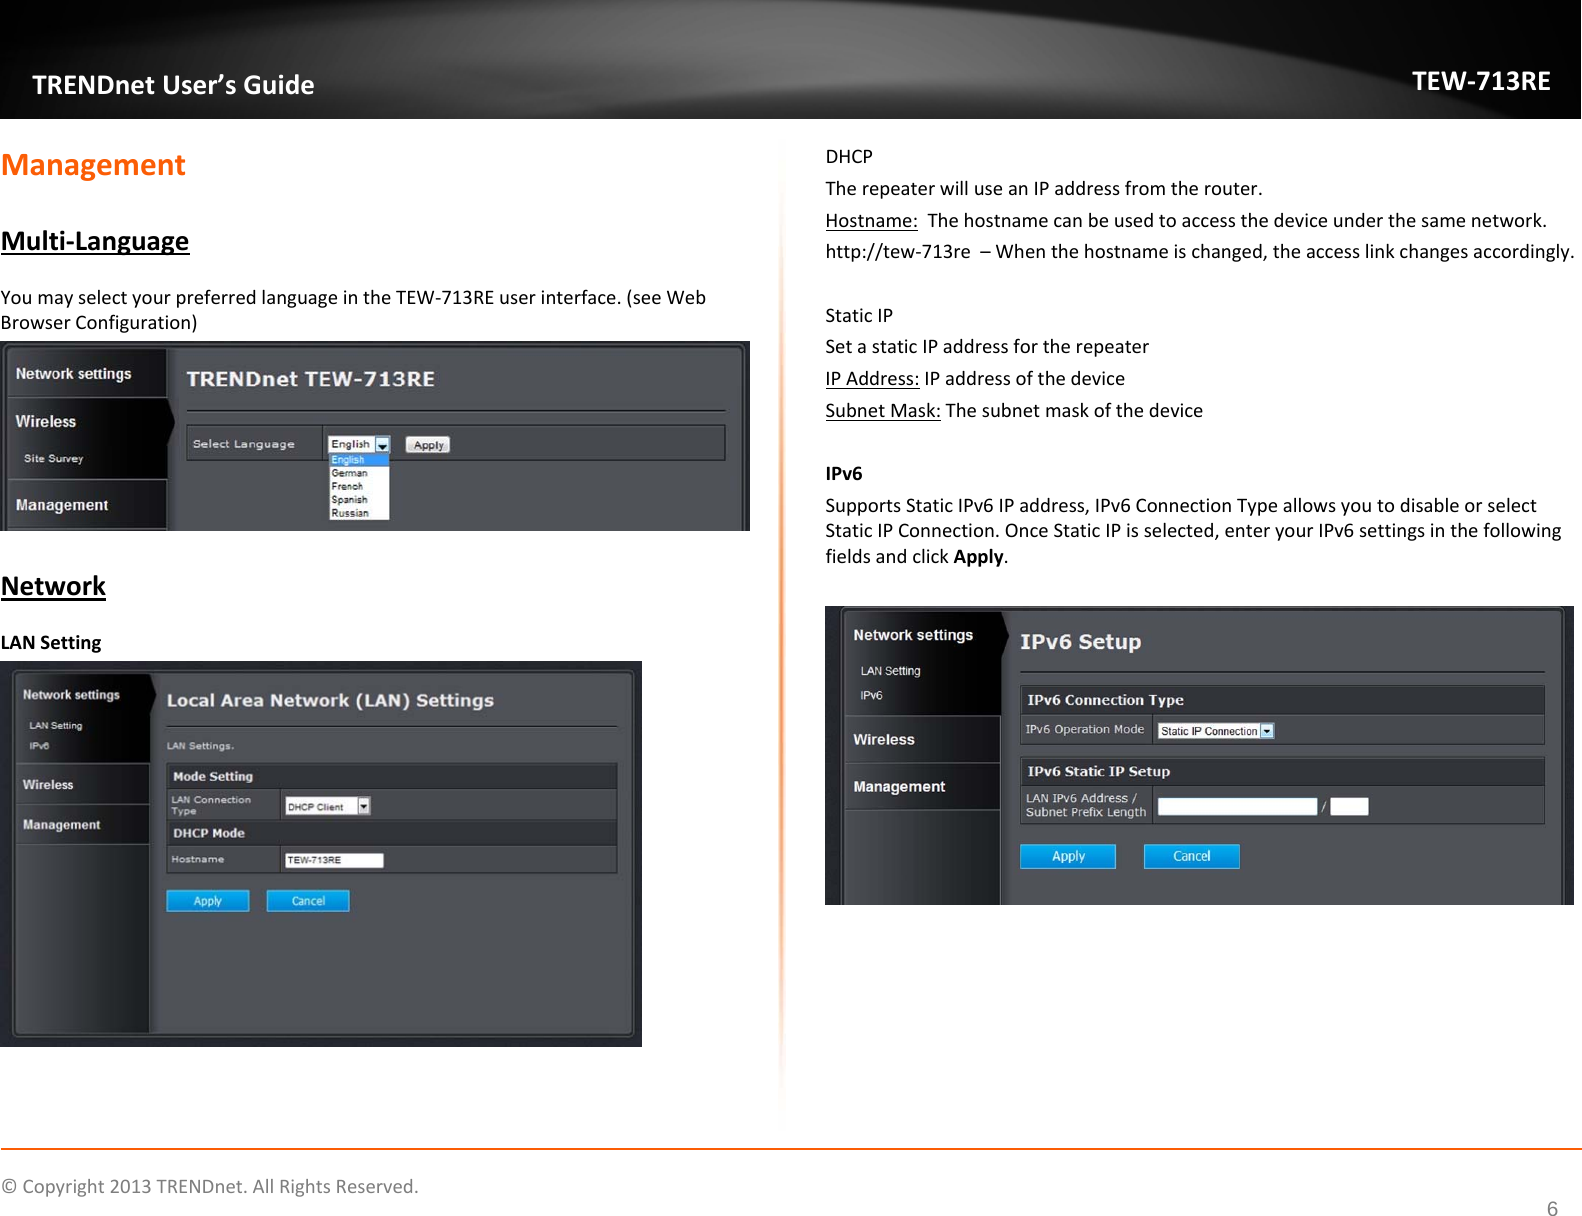Click the underlined Subnet Mask: term
Screen dimensions: 1582x1216
click(883, 410)
